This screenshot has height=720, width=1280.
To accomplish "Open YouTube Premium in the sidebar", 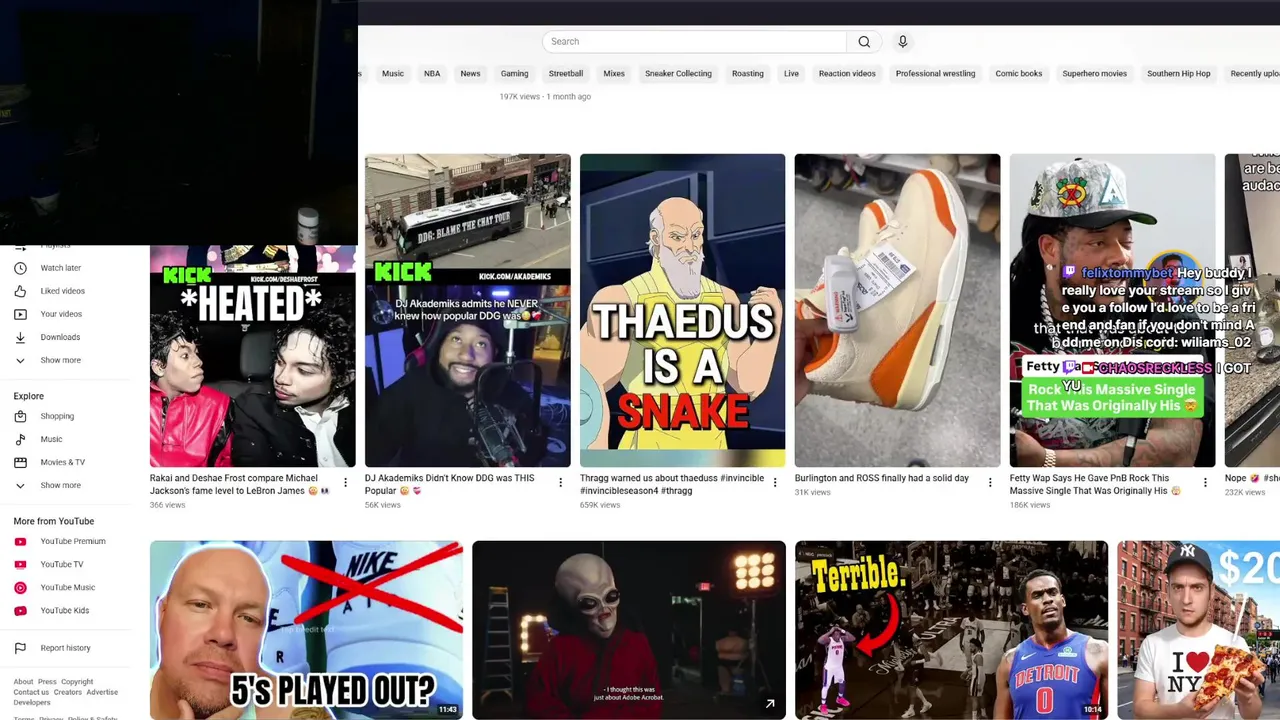I will [x=72, y=541].
